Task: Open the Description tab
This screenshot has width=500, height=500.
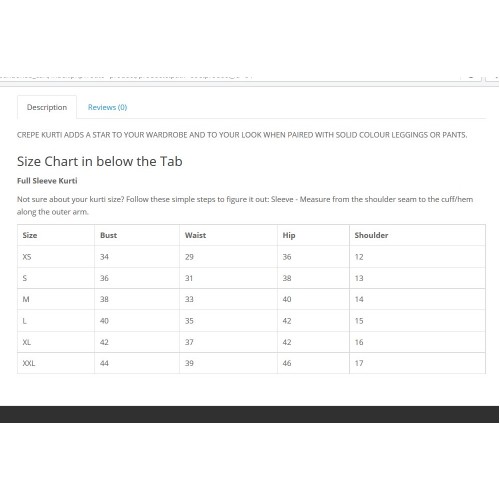Action: tap(47, 107)
